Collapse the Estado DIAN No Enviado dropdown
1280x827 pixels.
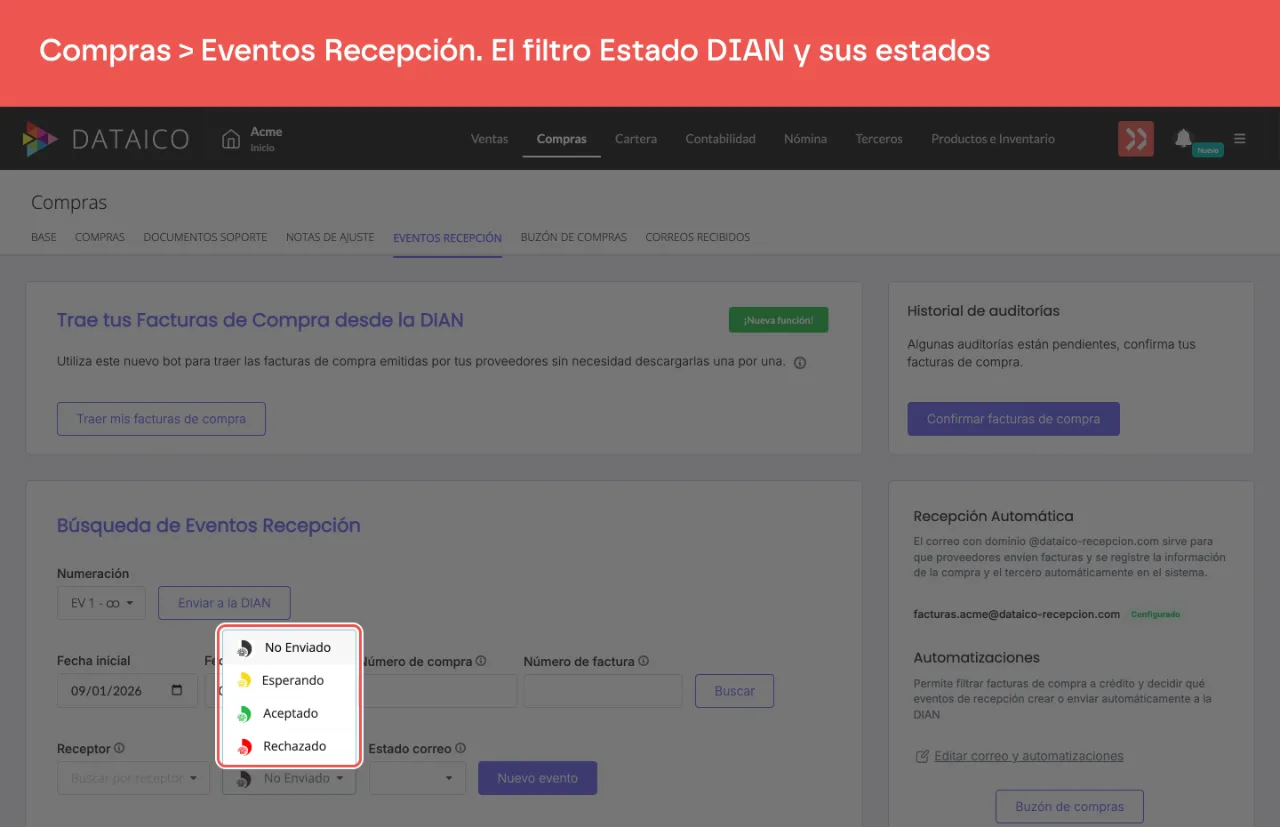tap(289, 778)
